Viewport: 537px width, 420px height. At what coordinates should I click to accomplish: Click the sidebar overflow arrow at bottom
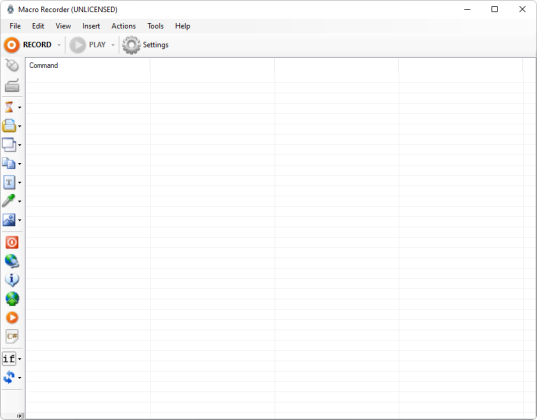point(20,416)
